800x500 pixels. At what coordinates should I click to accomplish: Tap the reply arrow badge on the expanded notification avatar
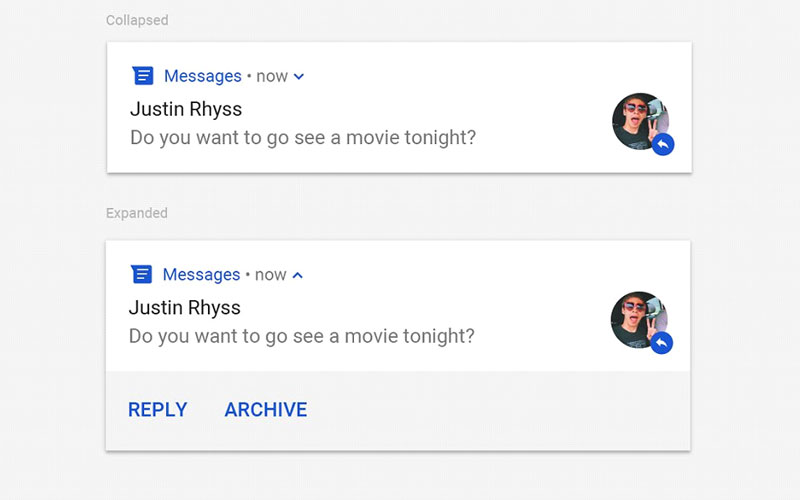pyautogui.click(x=661, y=344)
